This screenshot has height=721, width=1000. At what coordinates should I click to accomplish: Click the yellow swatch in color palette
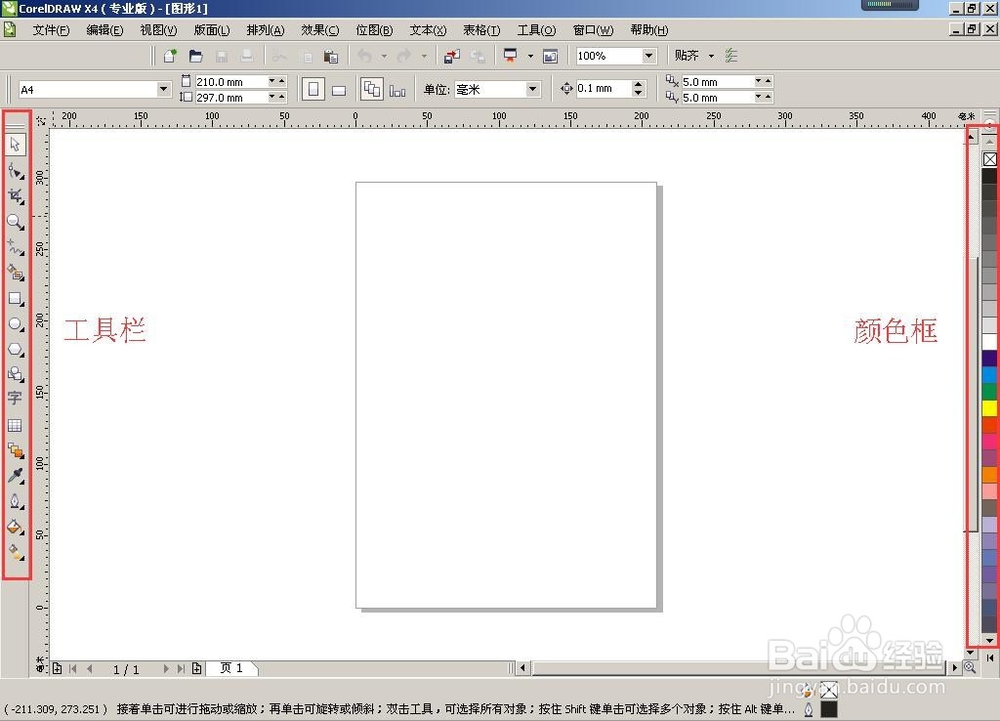[990, 408]
